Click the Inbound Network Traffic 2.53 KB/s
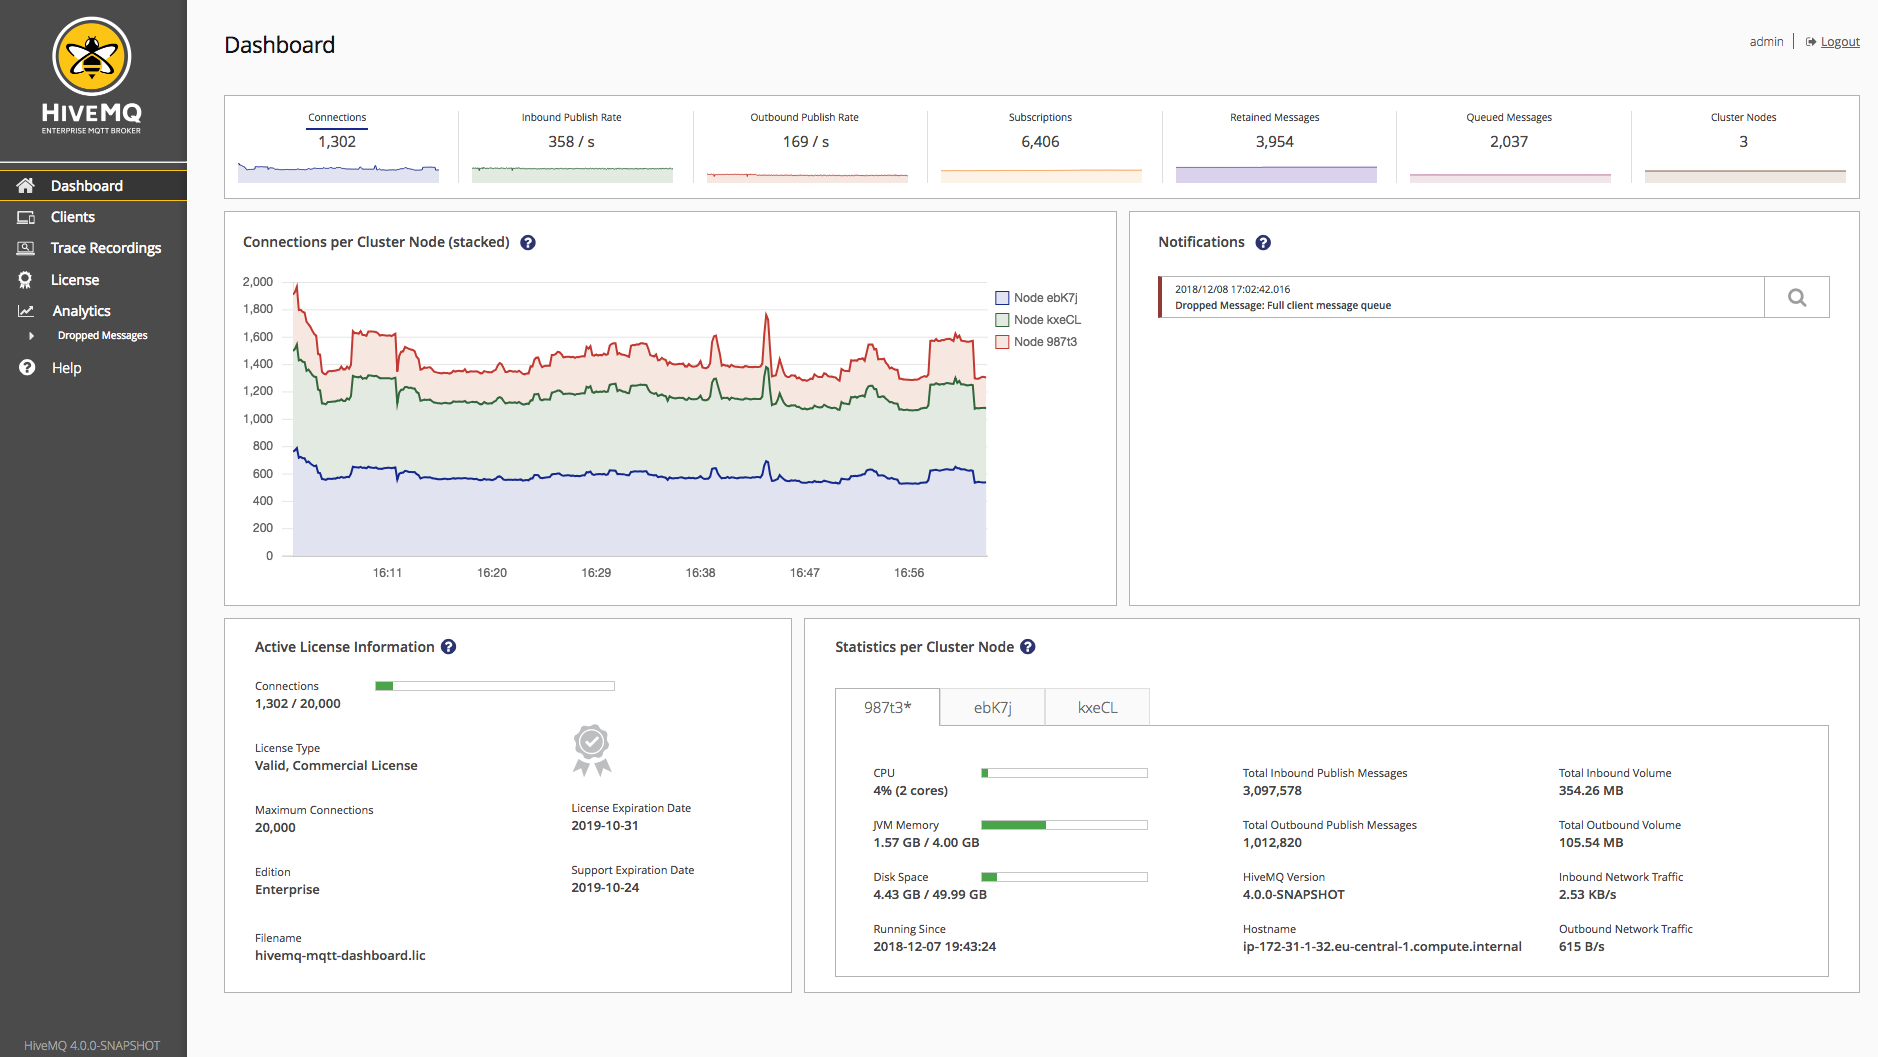Viewport: 1878px width, 1057px height. pos(1587,895)
